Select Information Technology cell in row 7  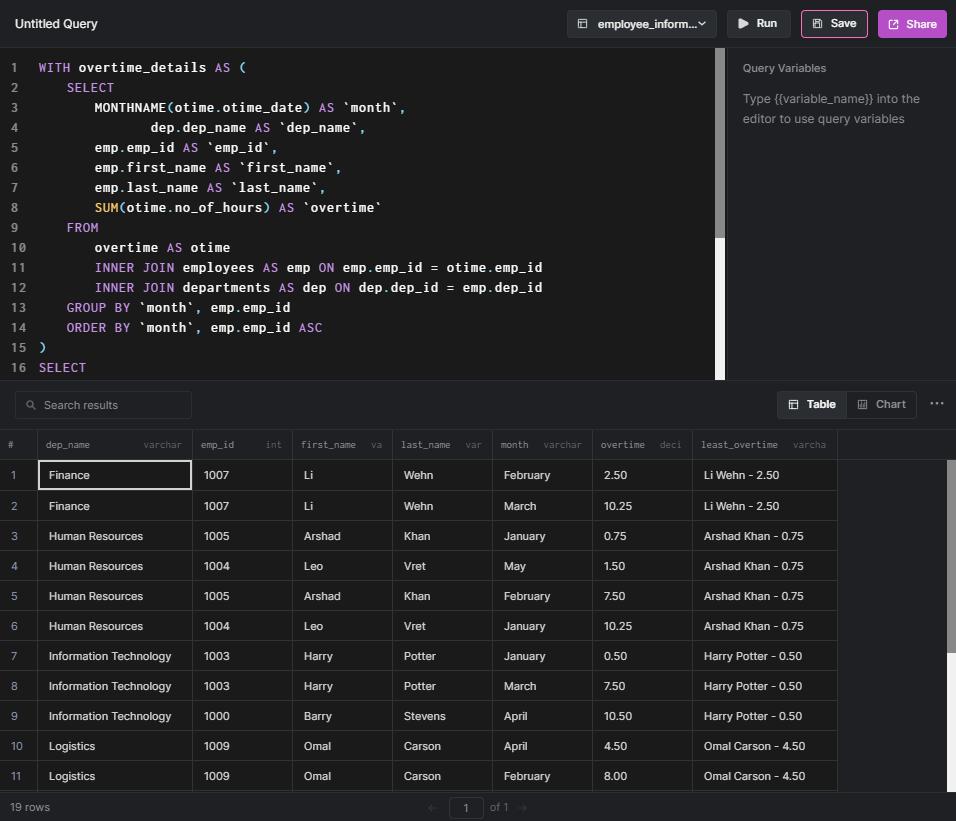115,656
